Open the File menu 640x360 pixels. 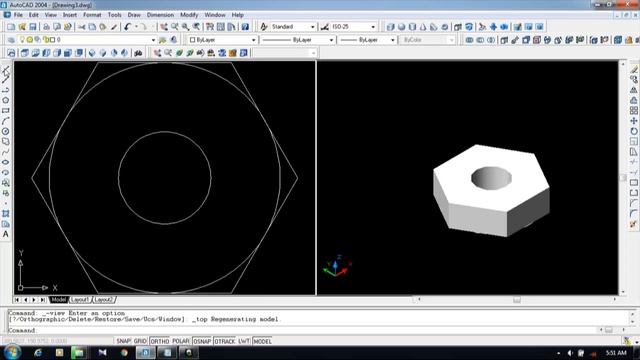click(x=18, y=15)
